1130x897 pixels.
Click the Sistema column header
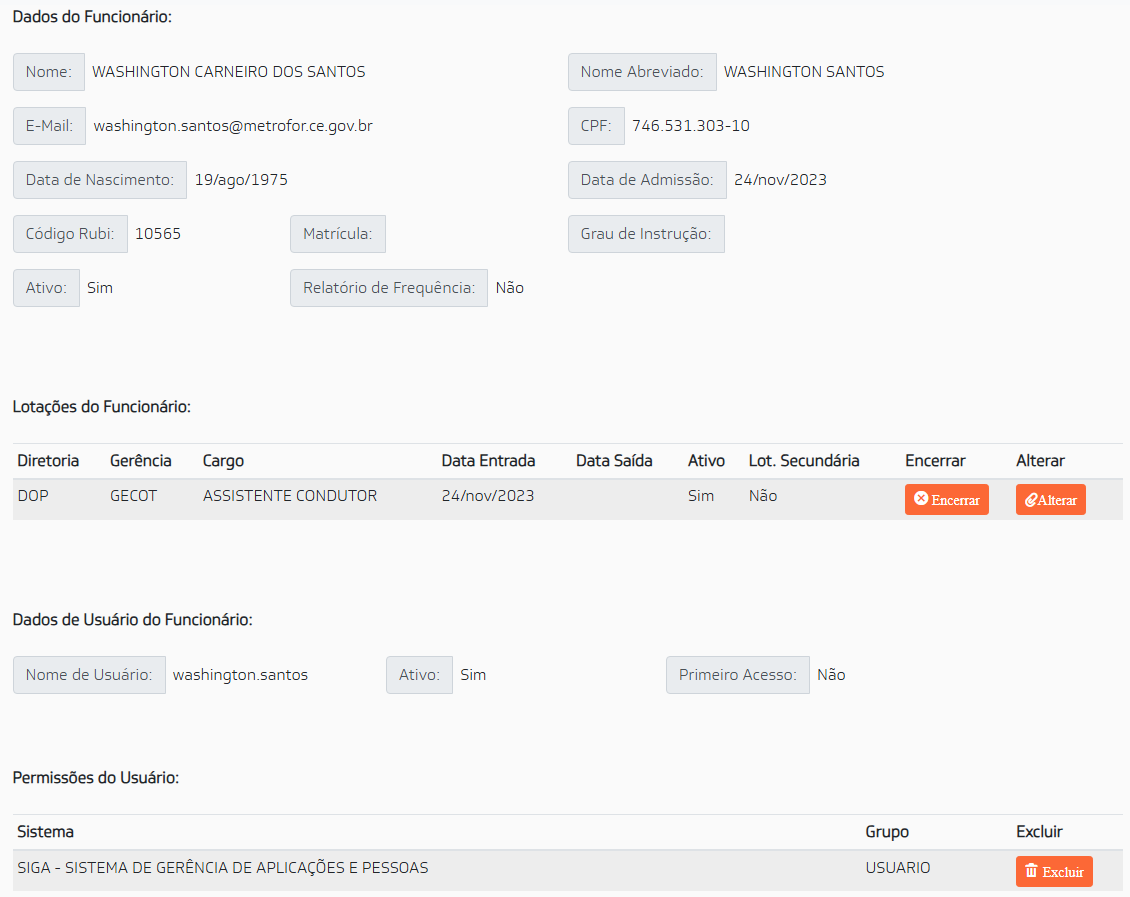pos(45,832)
